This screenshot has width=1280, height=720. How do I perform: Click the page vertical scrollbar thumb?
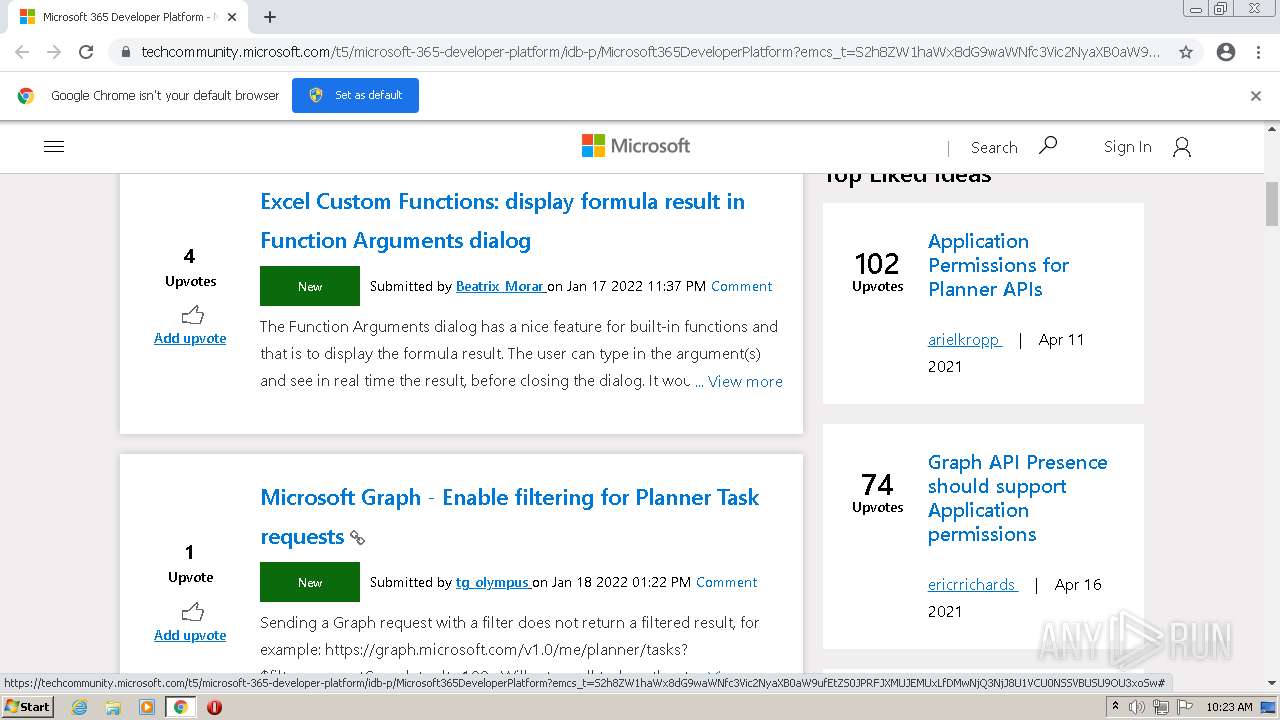click(x=1272, y=204)
